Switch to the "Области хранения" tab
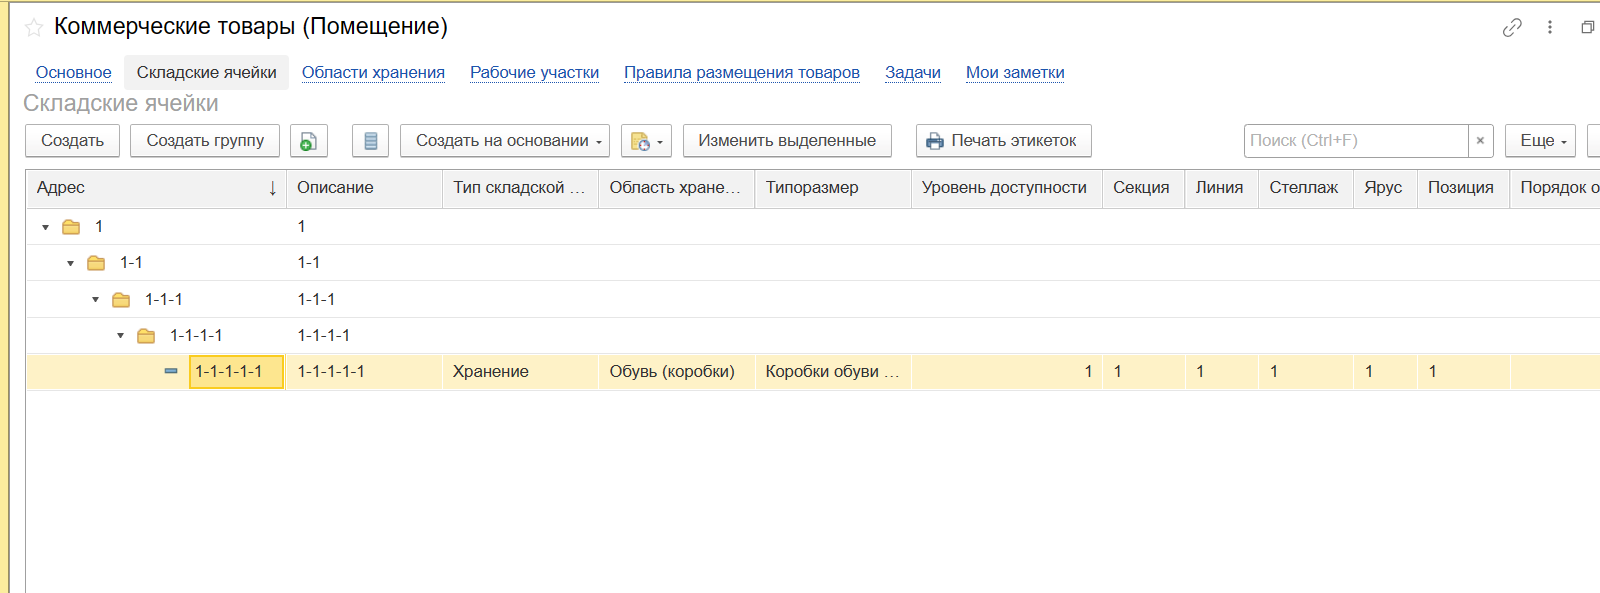 373,72
